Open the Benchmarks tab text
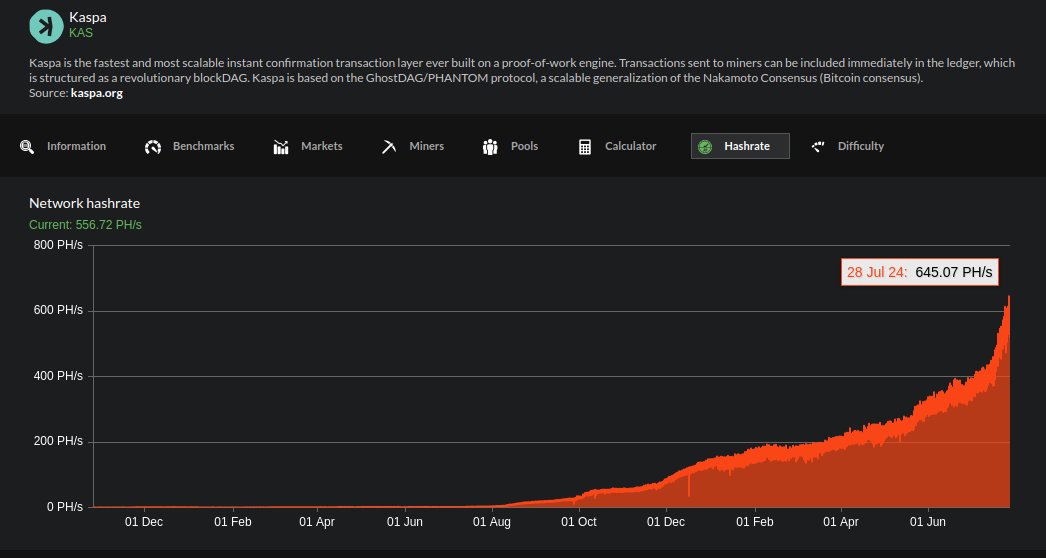Screen dimensions: 1046x558 (x=203, y=146)
